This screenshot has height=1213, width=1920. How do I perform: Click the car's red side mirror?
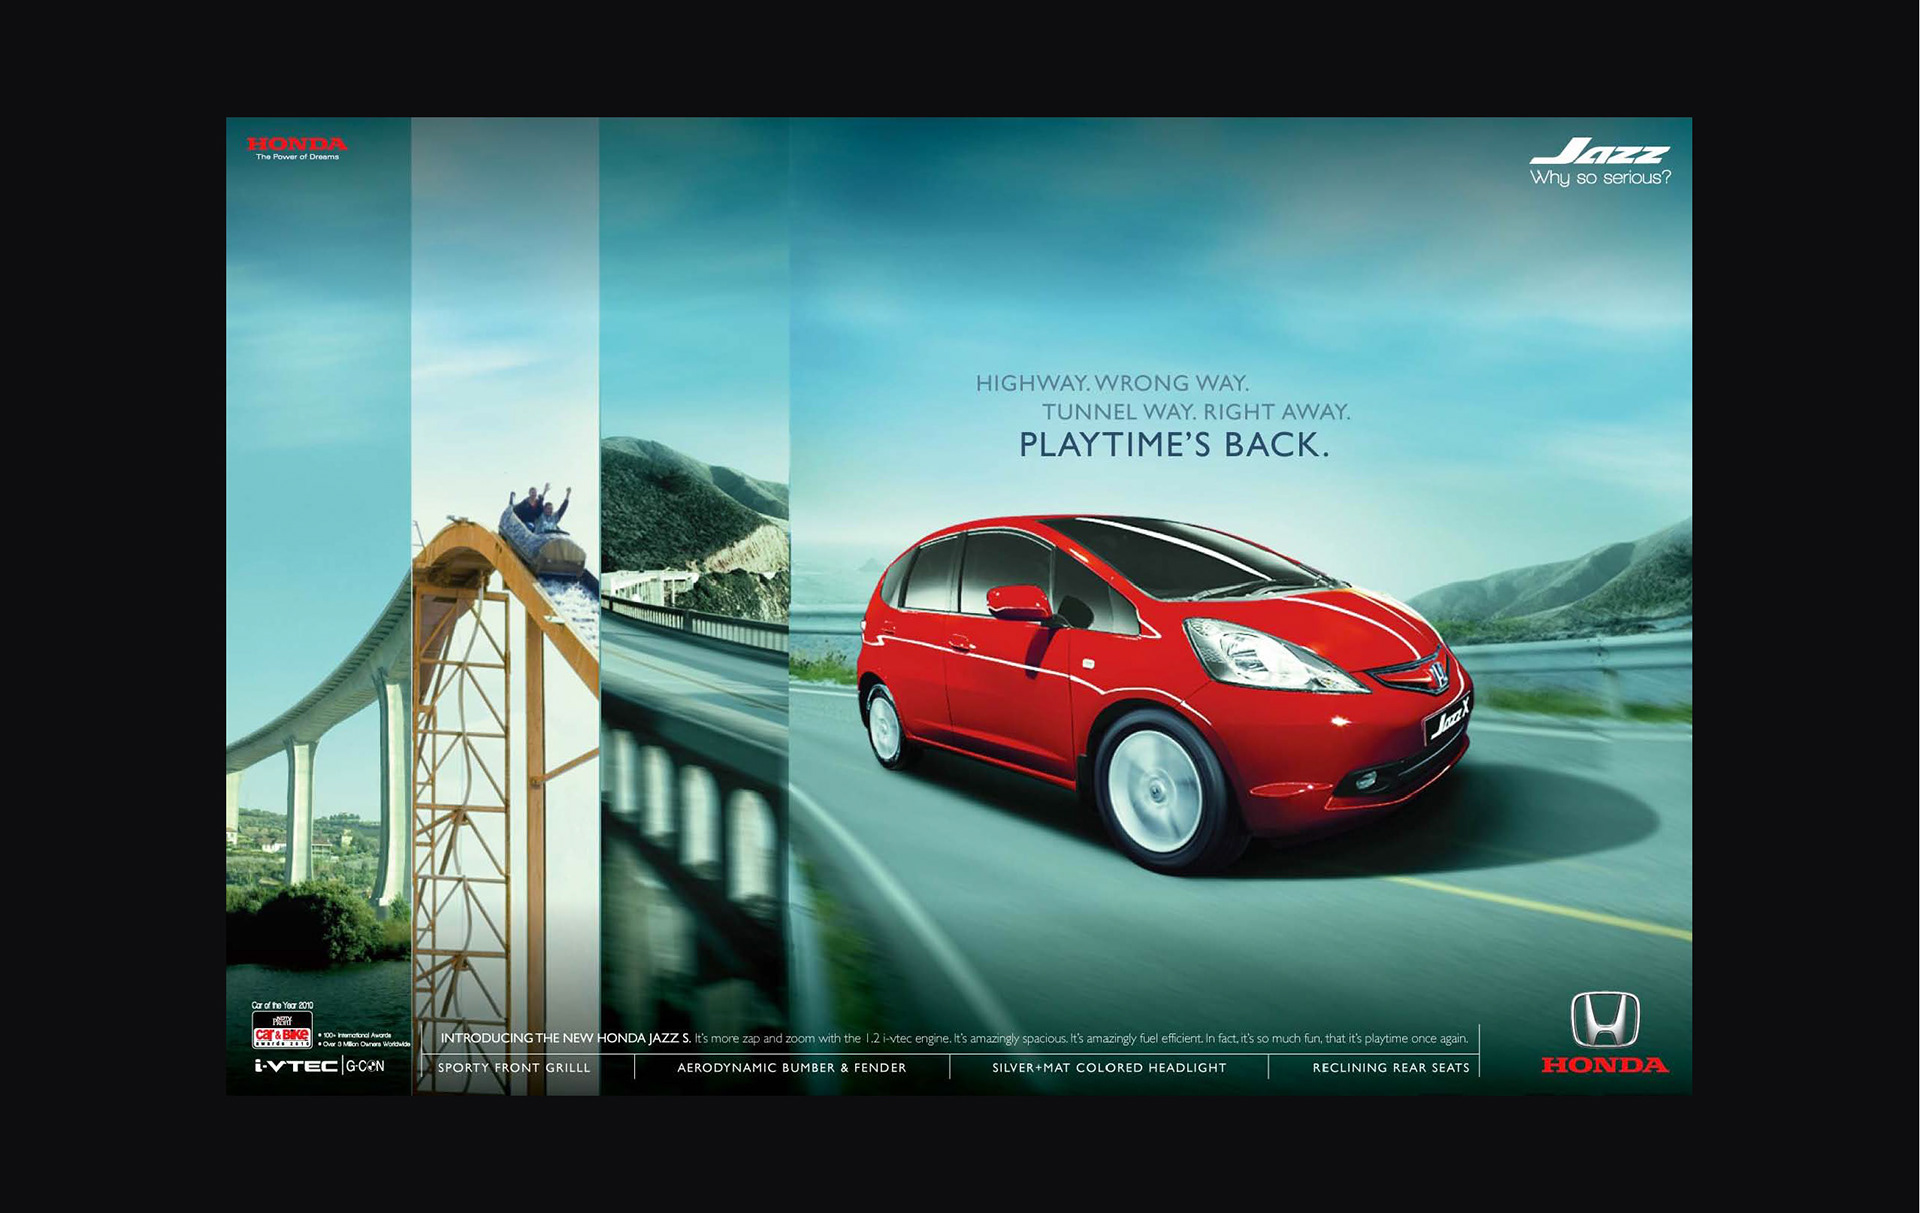coord(1018,602)
